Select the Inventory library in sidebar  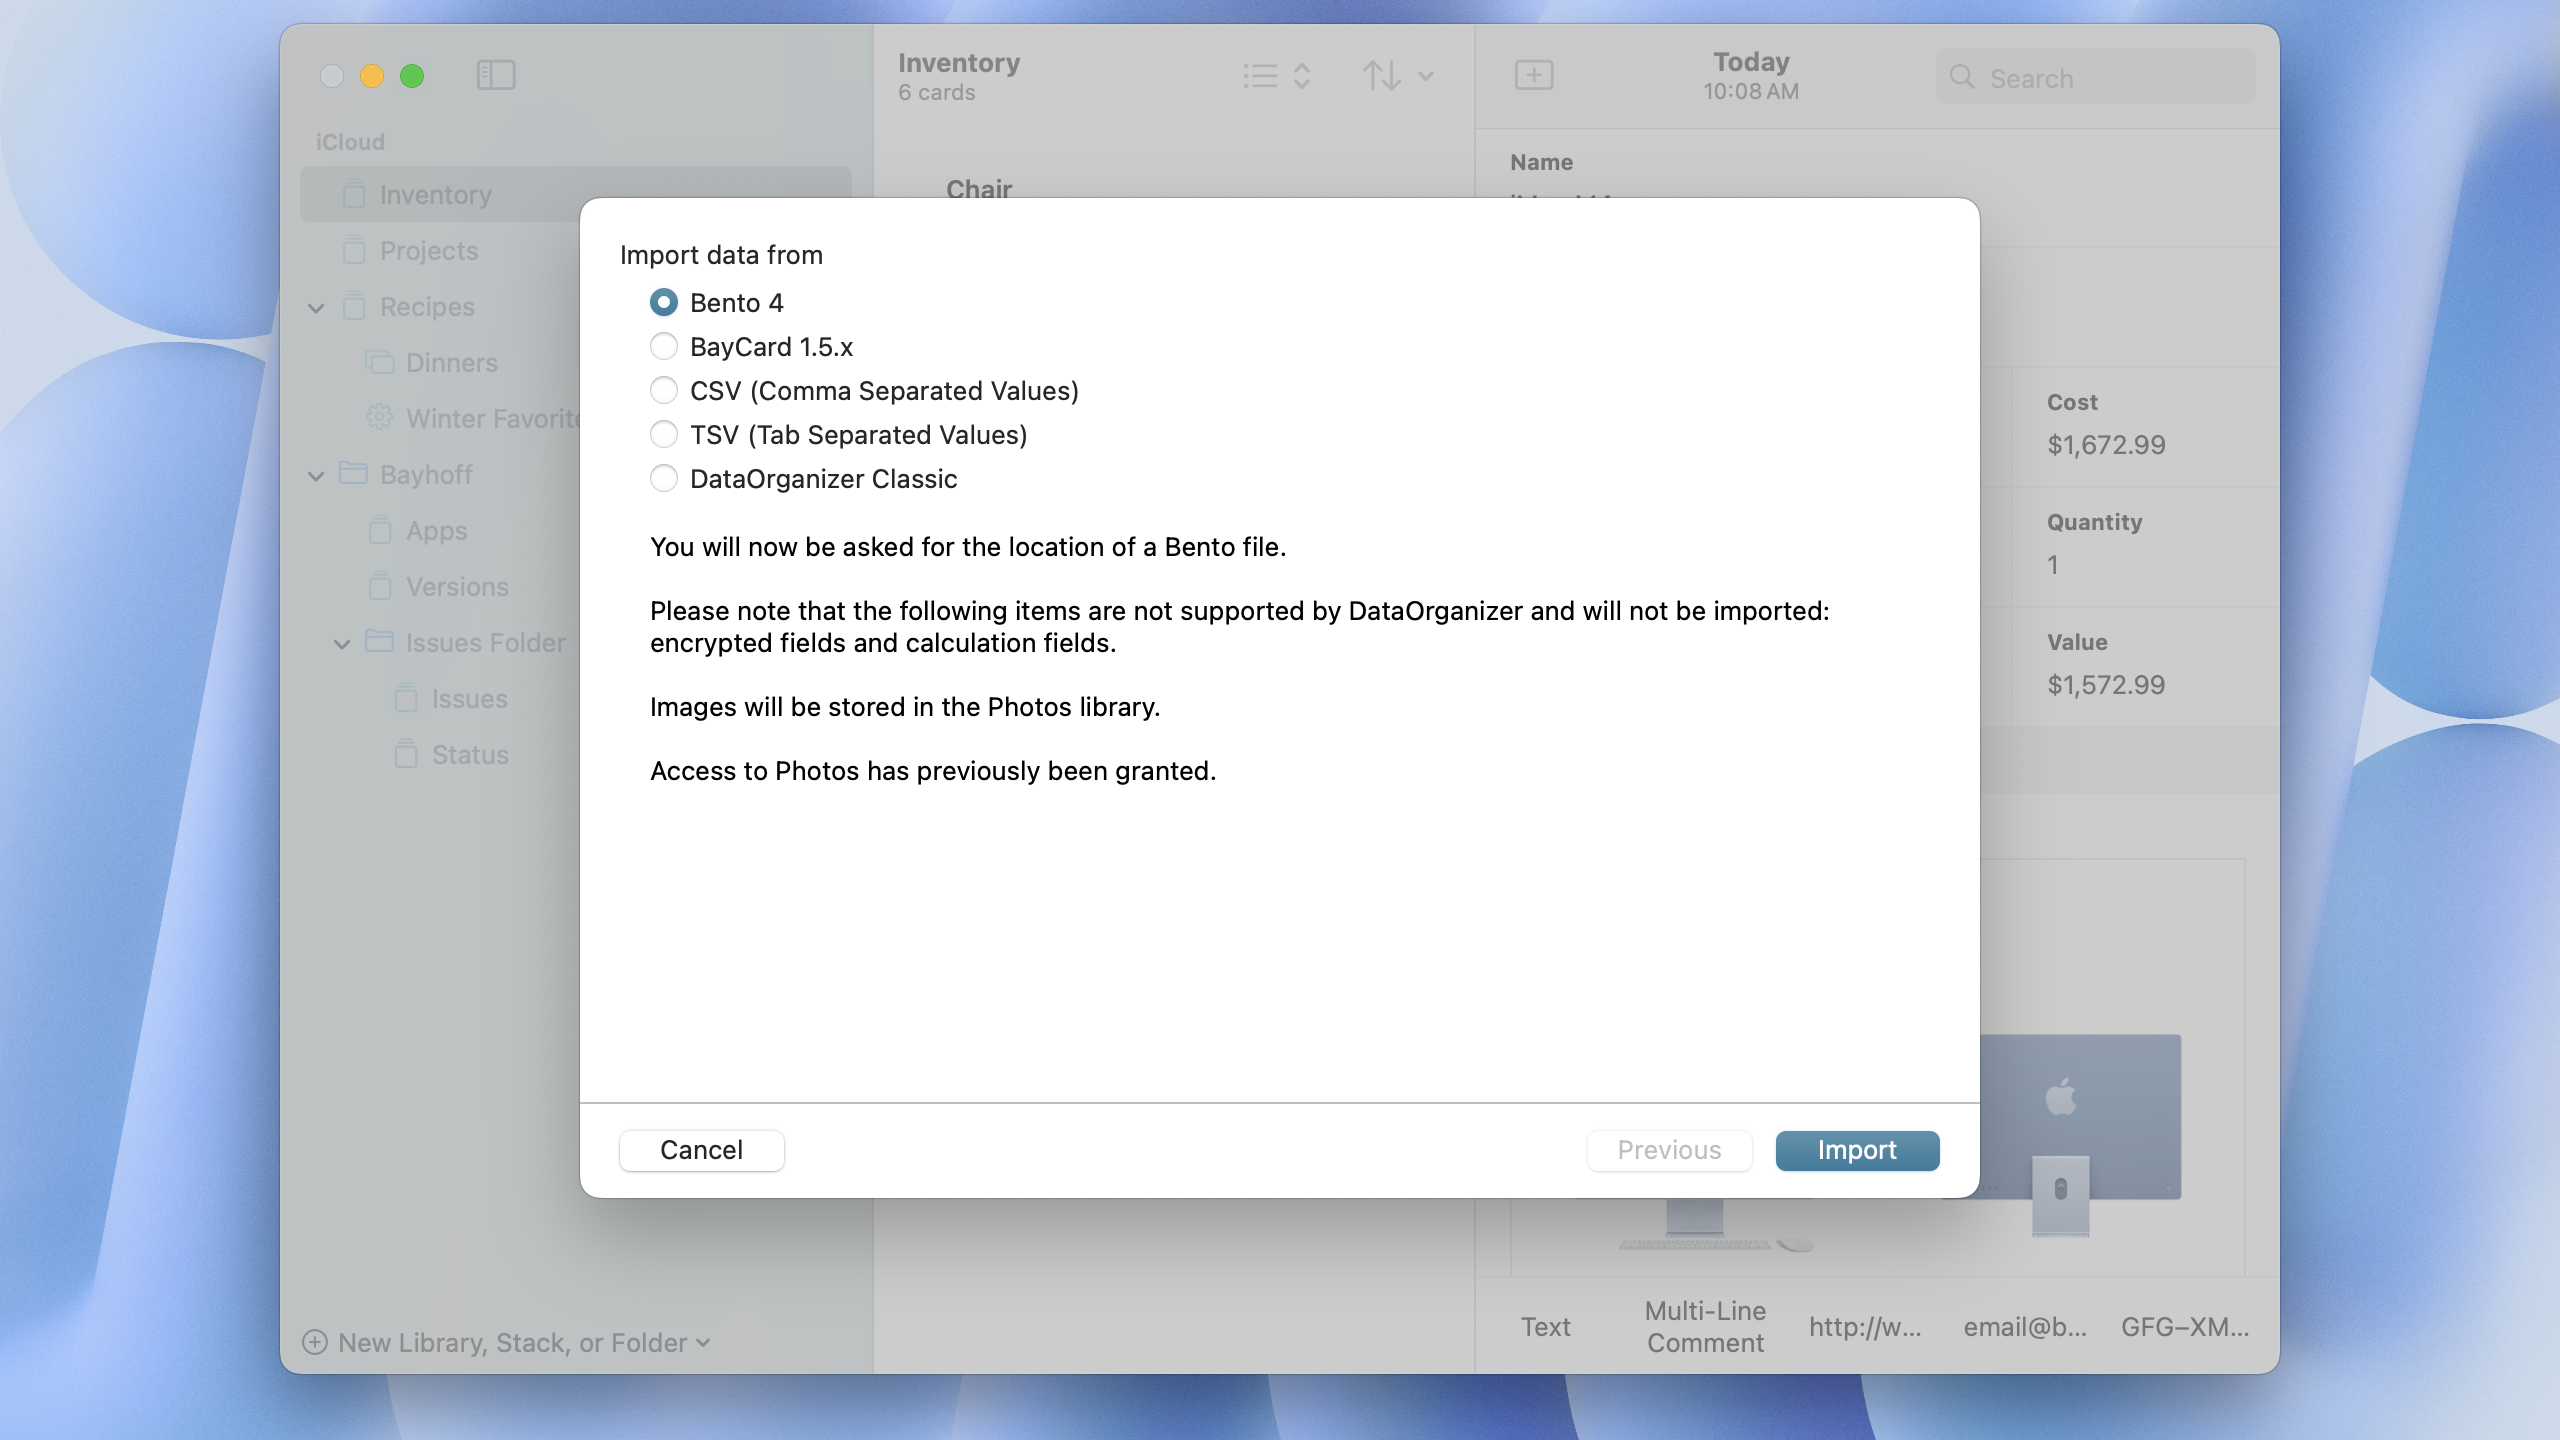(575, 194)
